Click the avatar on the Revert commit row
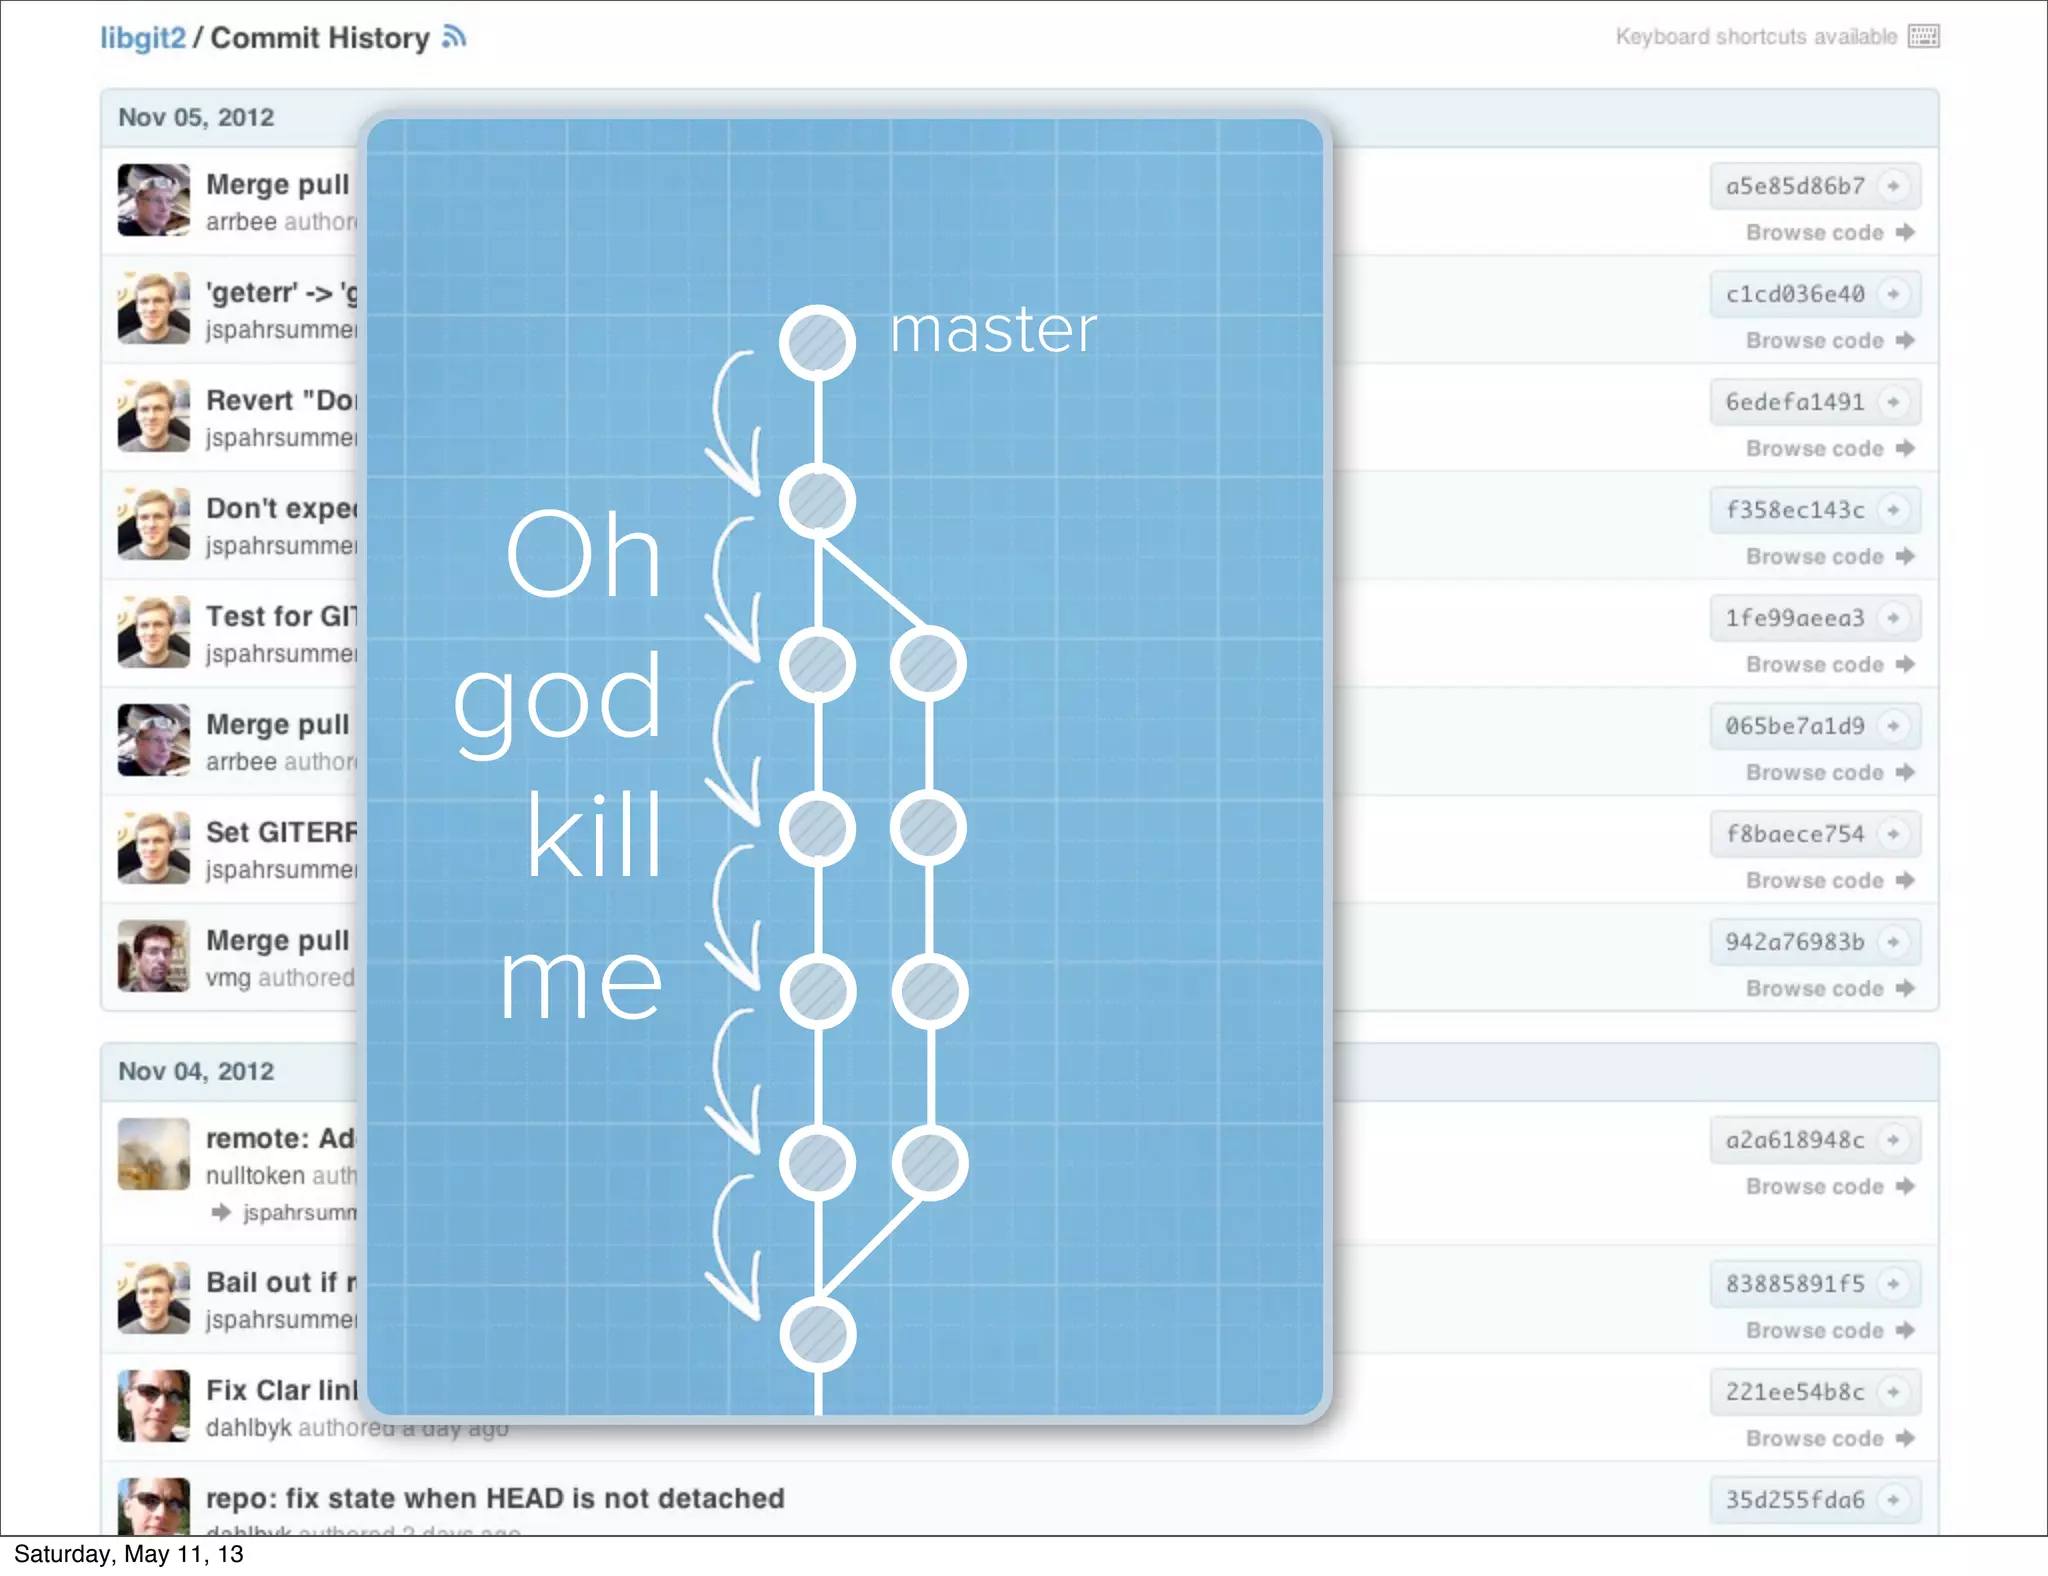The image size is (2048, 1576). click(153, 416)
